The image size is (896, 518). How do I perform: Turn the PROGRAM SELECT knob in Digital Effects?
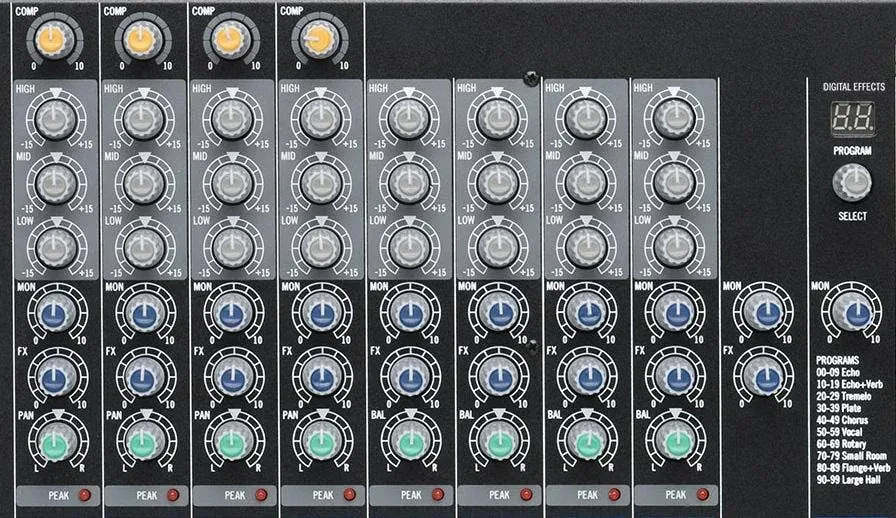coord(852,180)
